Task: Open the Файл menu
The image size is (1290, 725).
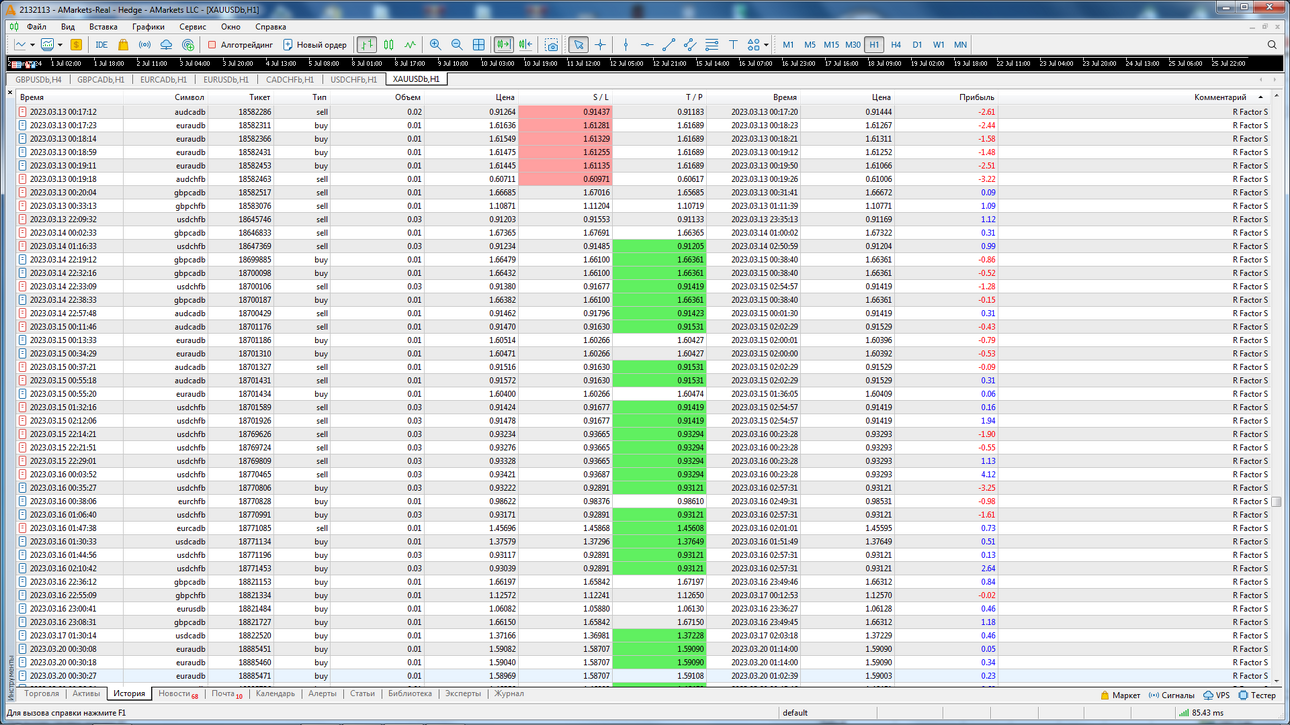Action: tap(36, 27)
